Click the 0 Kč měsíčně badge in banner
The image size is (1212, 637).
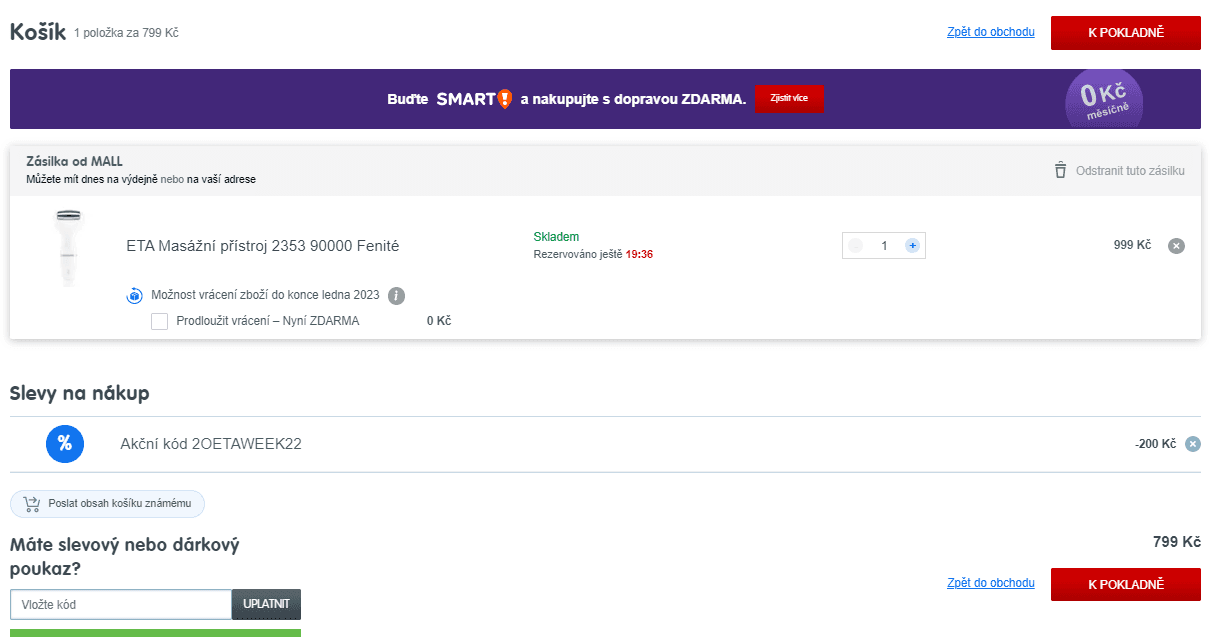[1104, 99]
